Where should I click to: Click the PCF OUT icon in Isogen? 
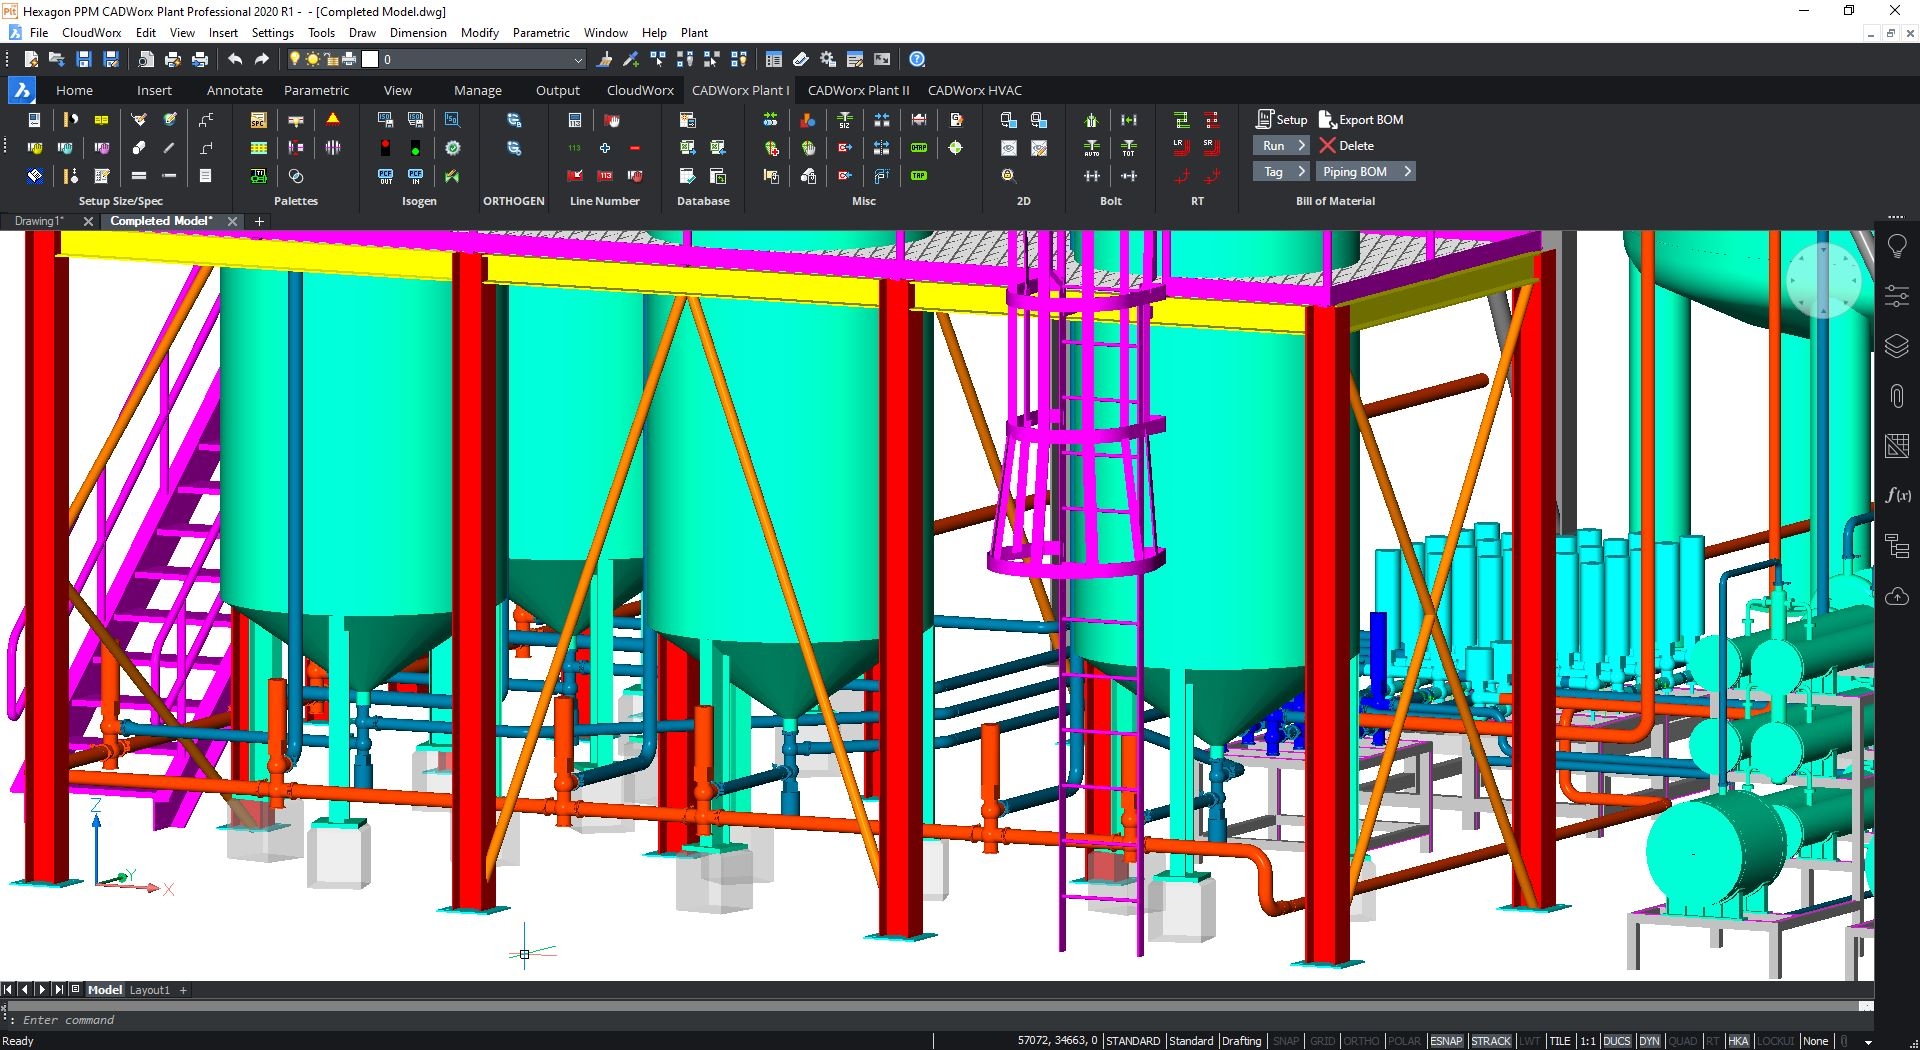(385, 176)
